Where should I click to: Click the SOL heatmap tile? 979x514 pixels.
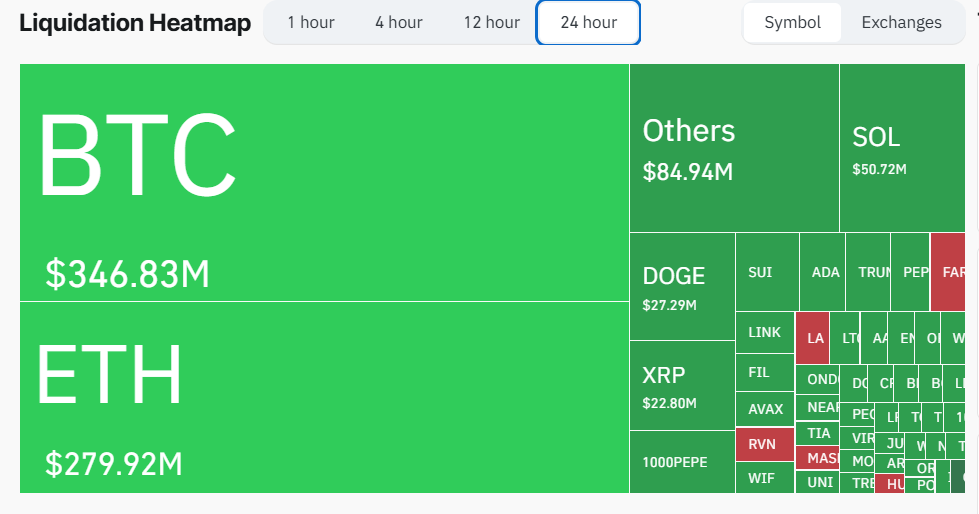click(908, 148)
